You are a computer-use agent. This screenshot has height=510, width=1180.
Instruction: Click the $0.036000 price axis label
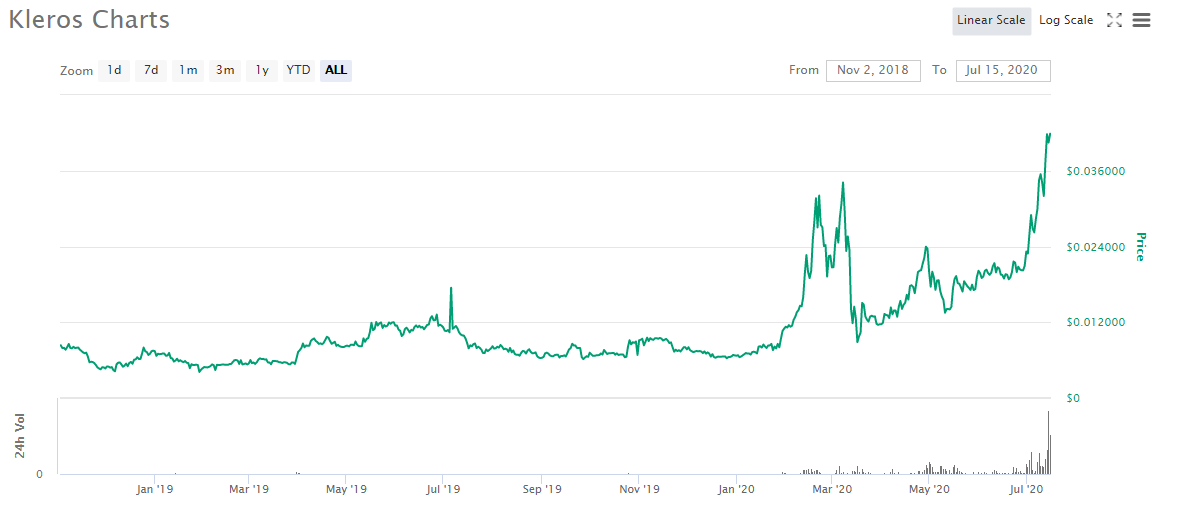click(1096, 172)
